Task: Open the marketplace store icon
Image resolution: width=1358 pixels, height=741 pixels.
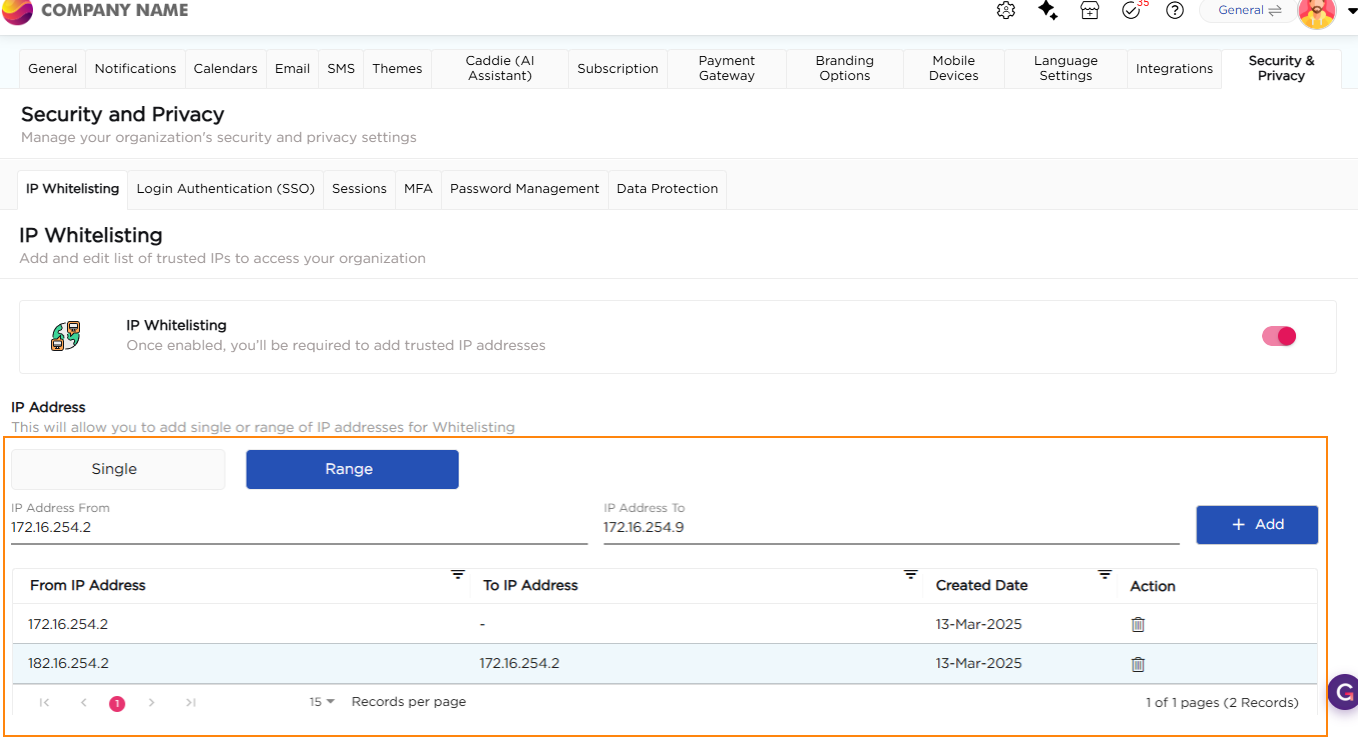Action: point(1090,11)
